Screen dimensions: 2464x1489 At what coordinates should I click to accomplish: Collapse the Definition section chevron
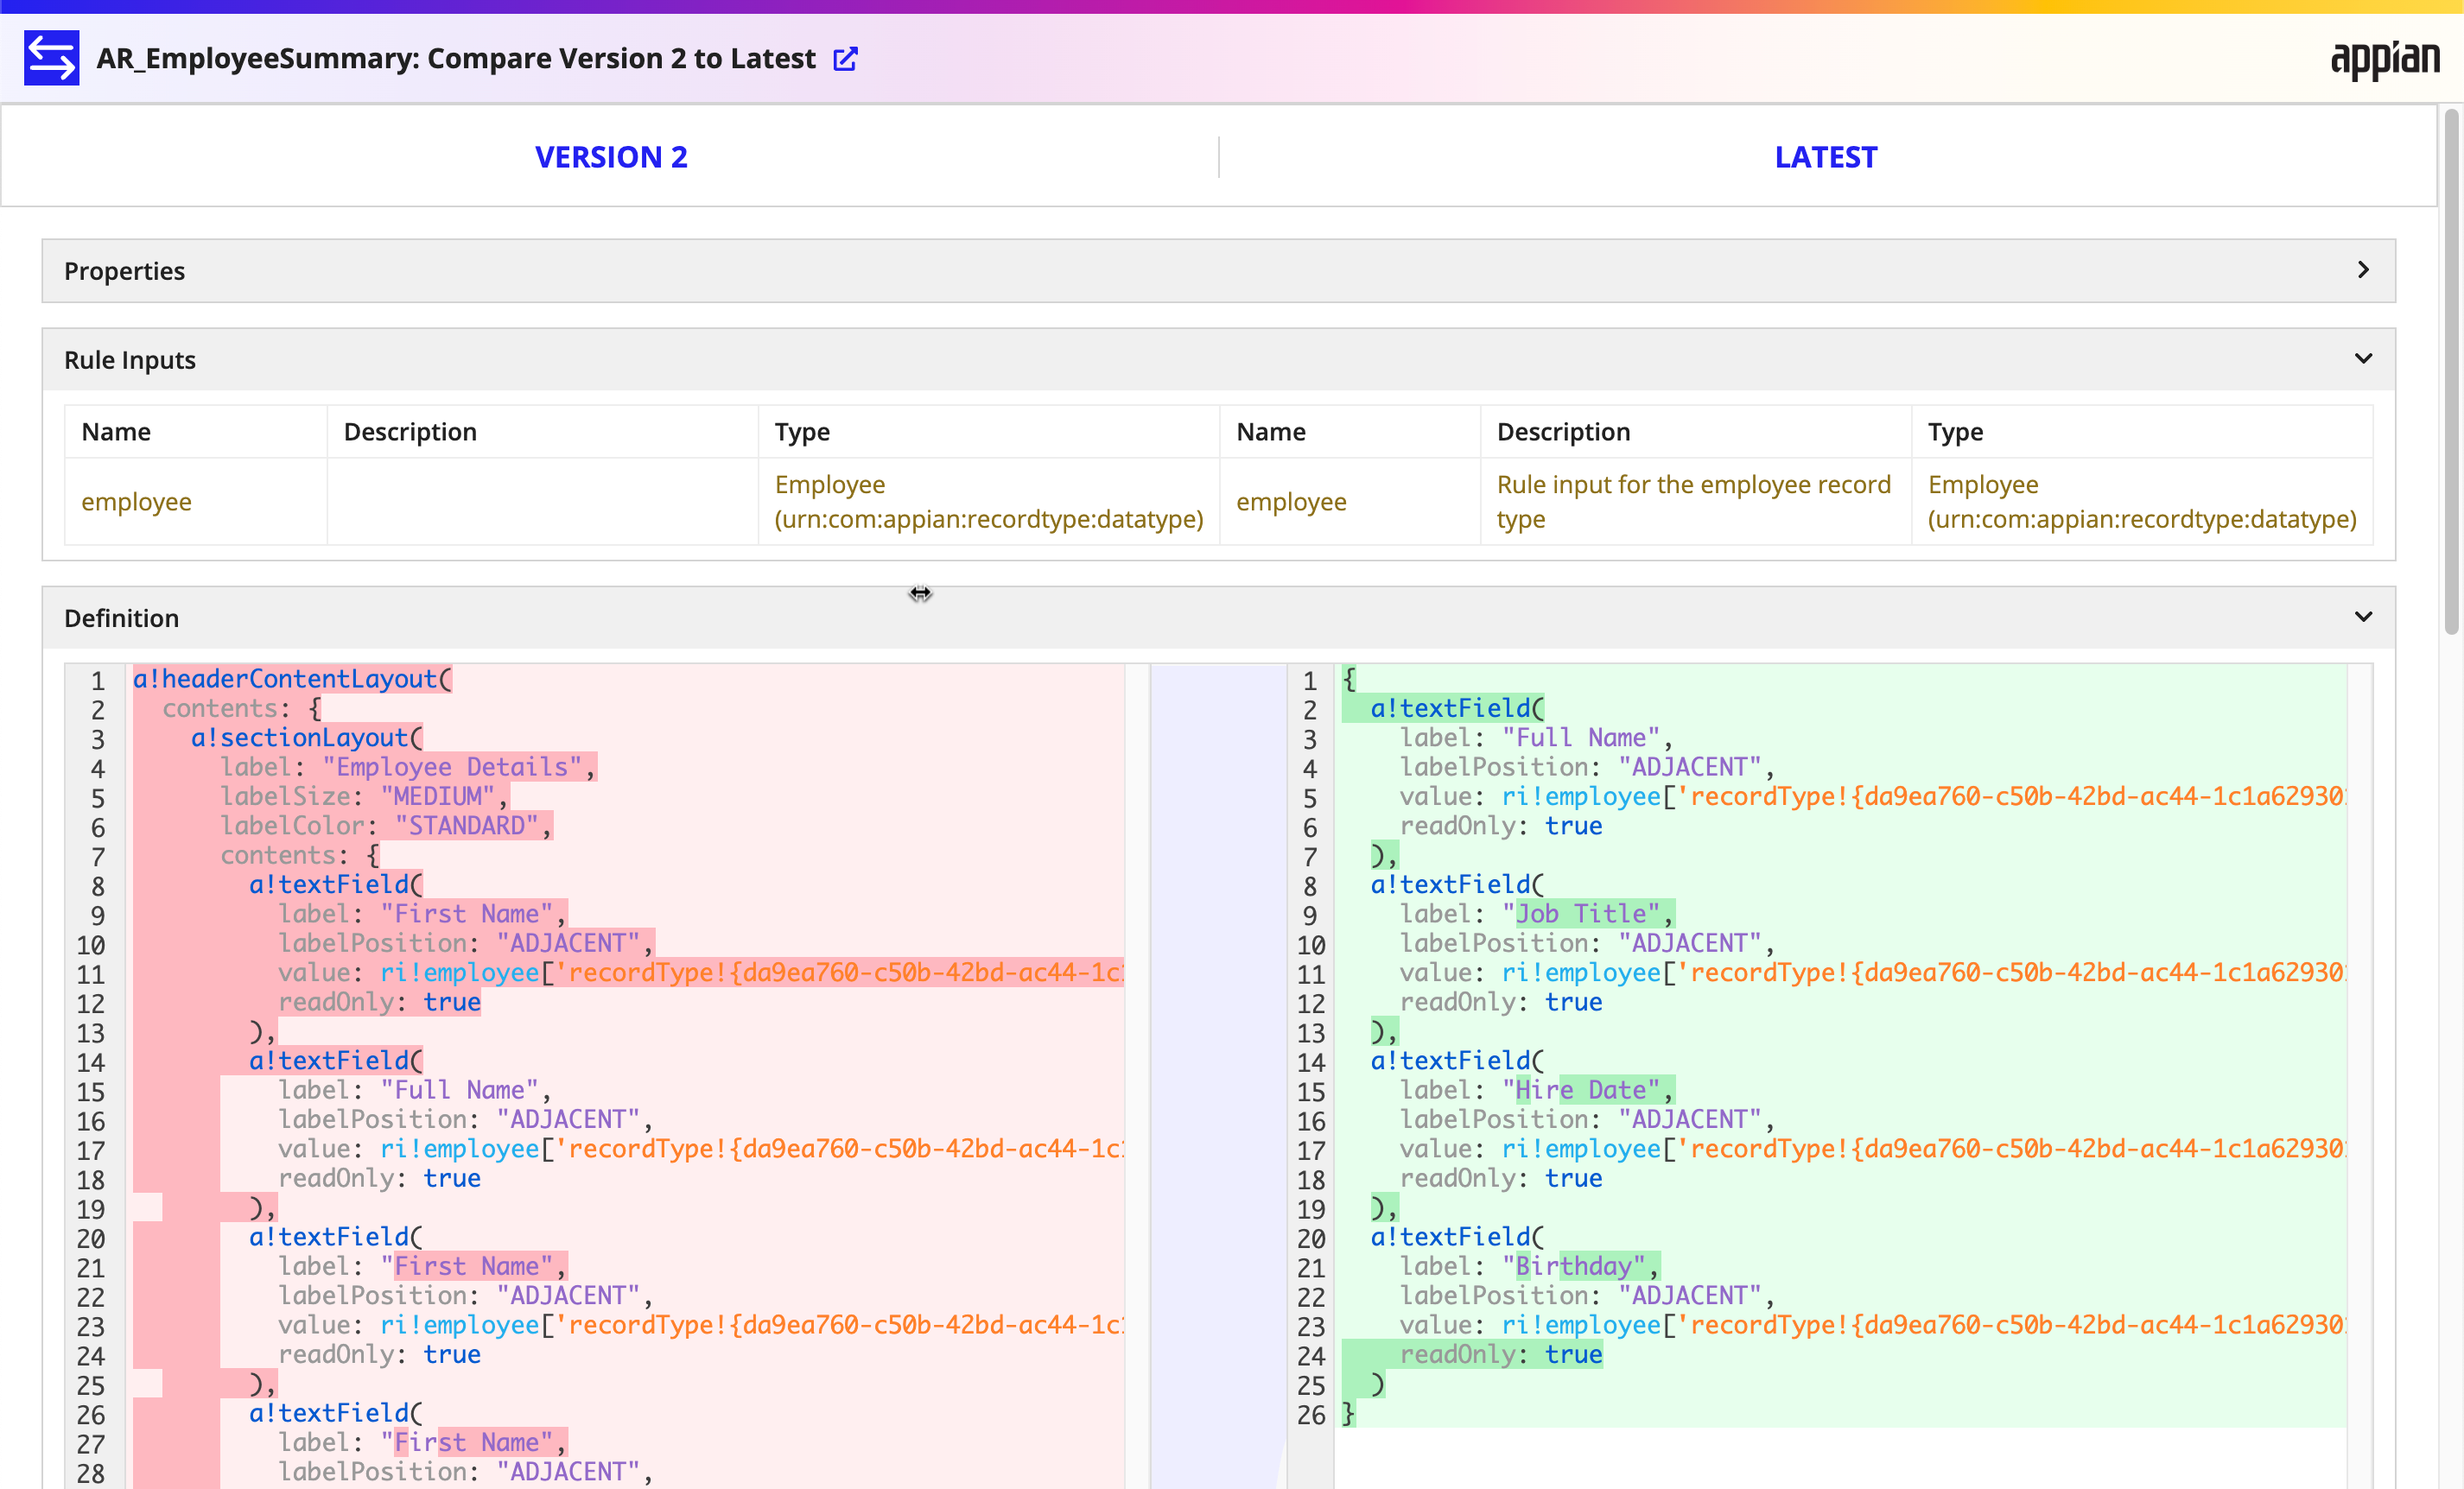(2363, 617)
